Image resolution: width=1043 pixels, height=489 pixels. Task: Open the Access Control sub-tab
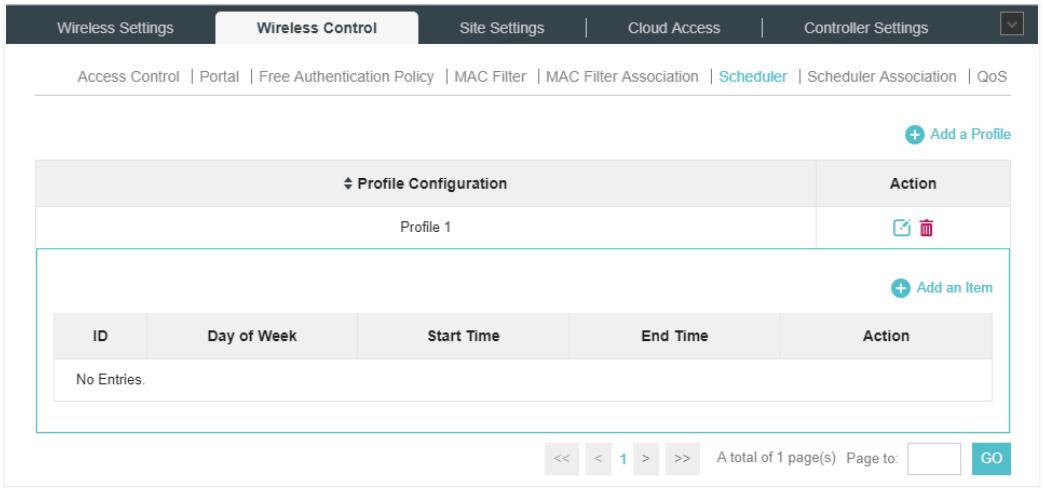click(x=128, y=77)
